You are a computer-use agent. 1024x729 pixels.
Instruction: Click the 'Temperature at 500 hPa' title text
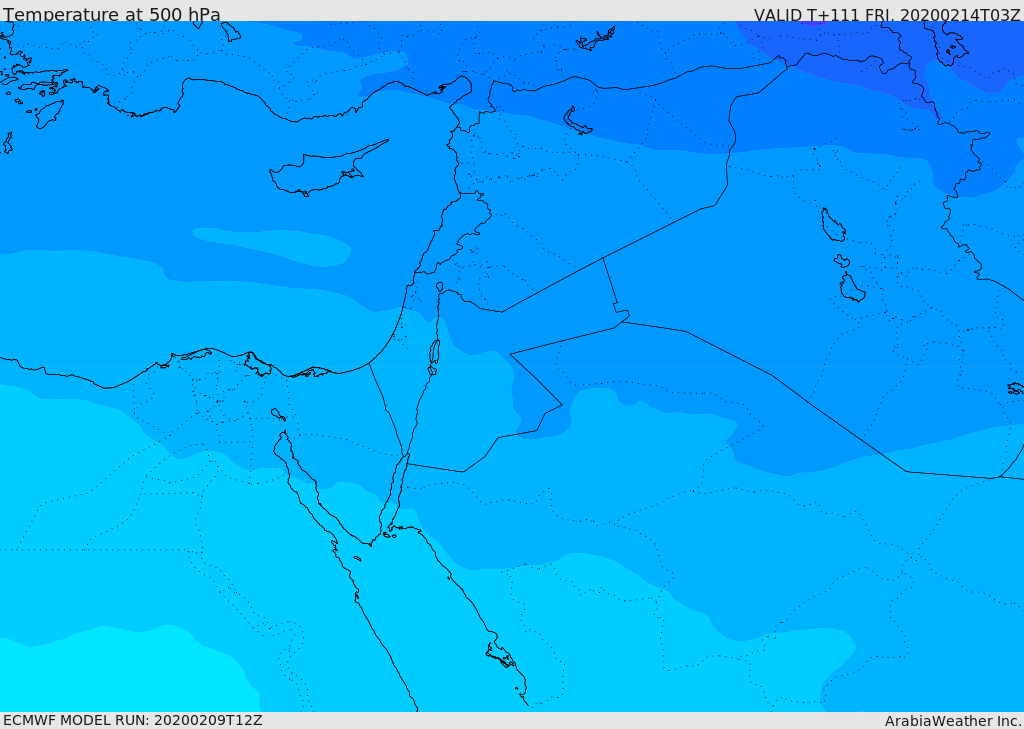click(112, 14)
